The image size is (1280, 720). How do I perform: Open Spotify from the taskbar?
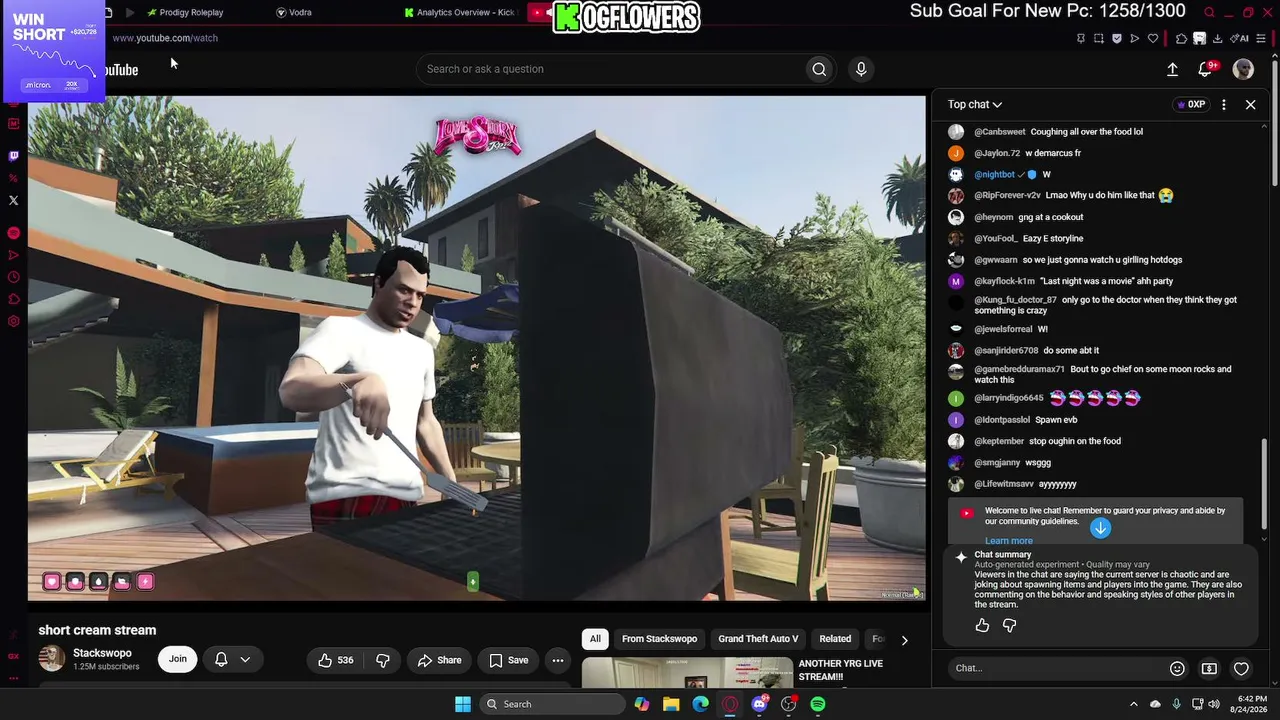(818, 704)
